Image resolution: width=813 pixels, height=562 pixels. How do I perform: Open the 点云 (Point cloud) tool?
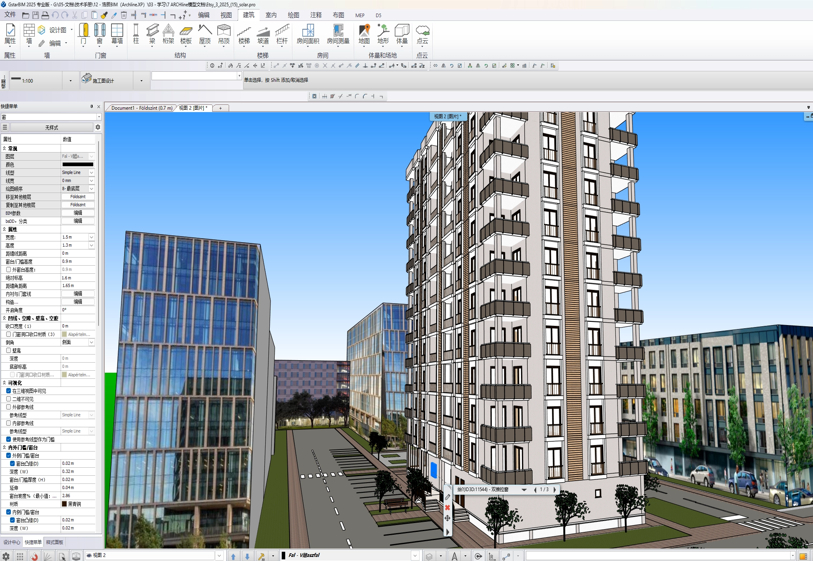423,34
